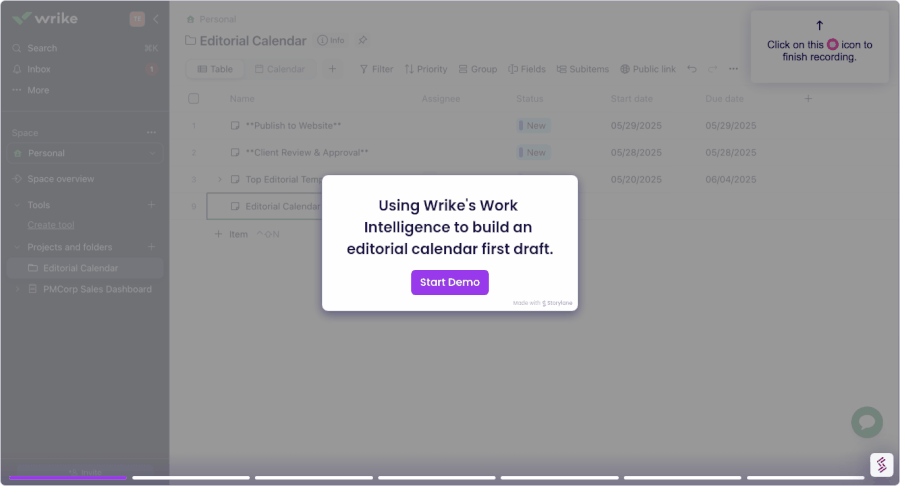The height and width of the screenshot is (486, 900).
Task: Open the Fields options
Action: point(526,69)
